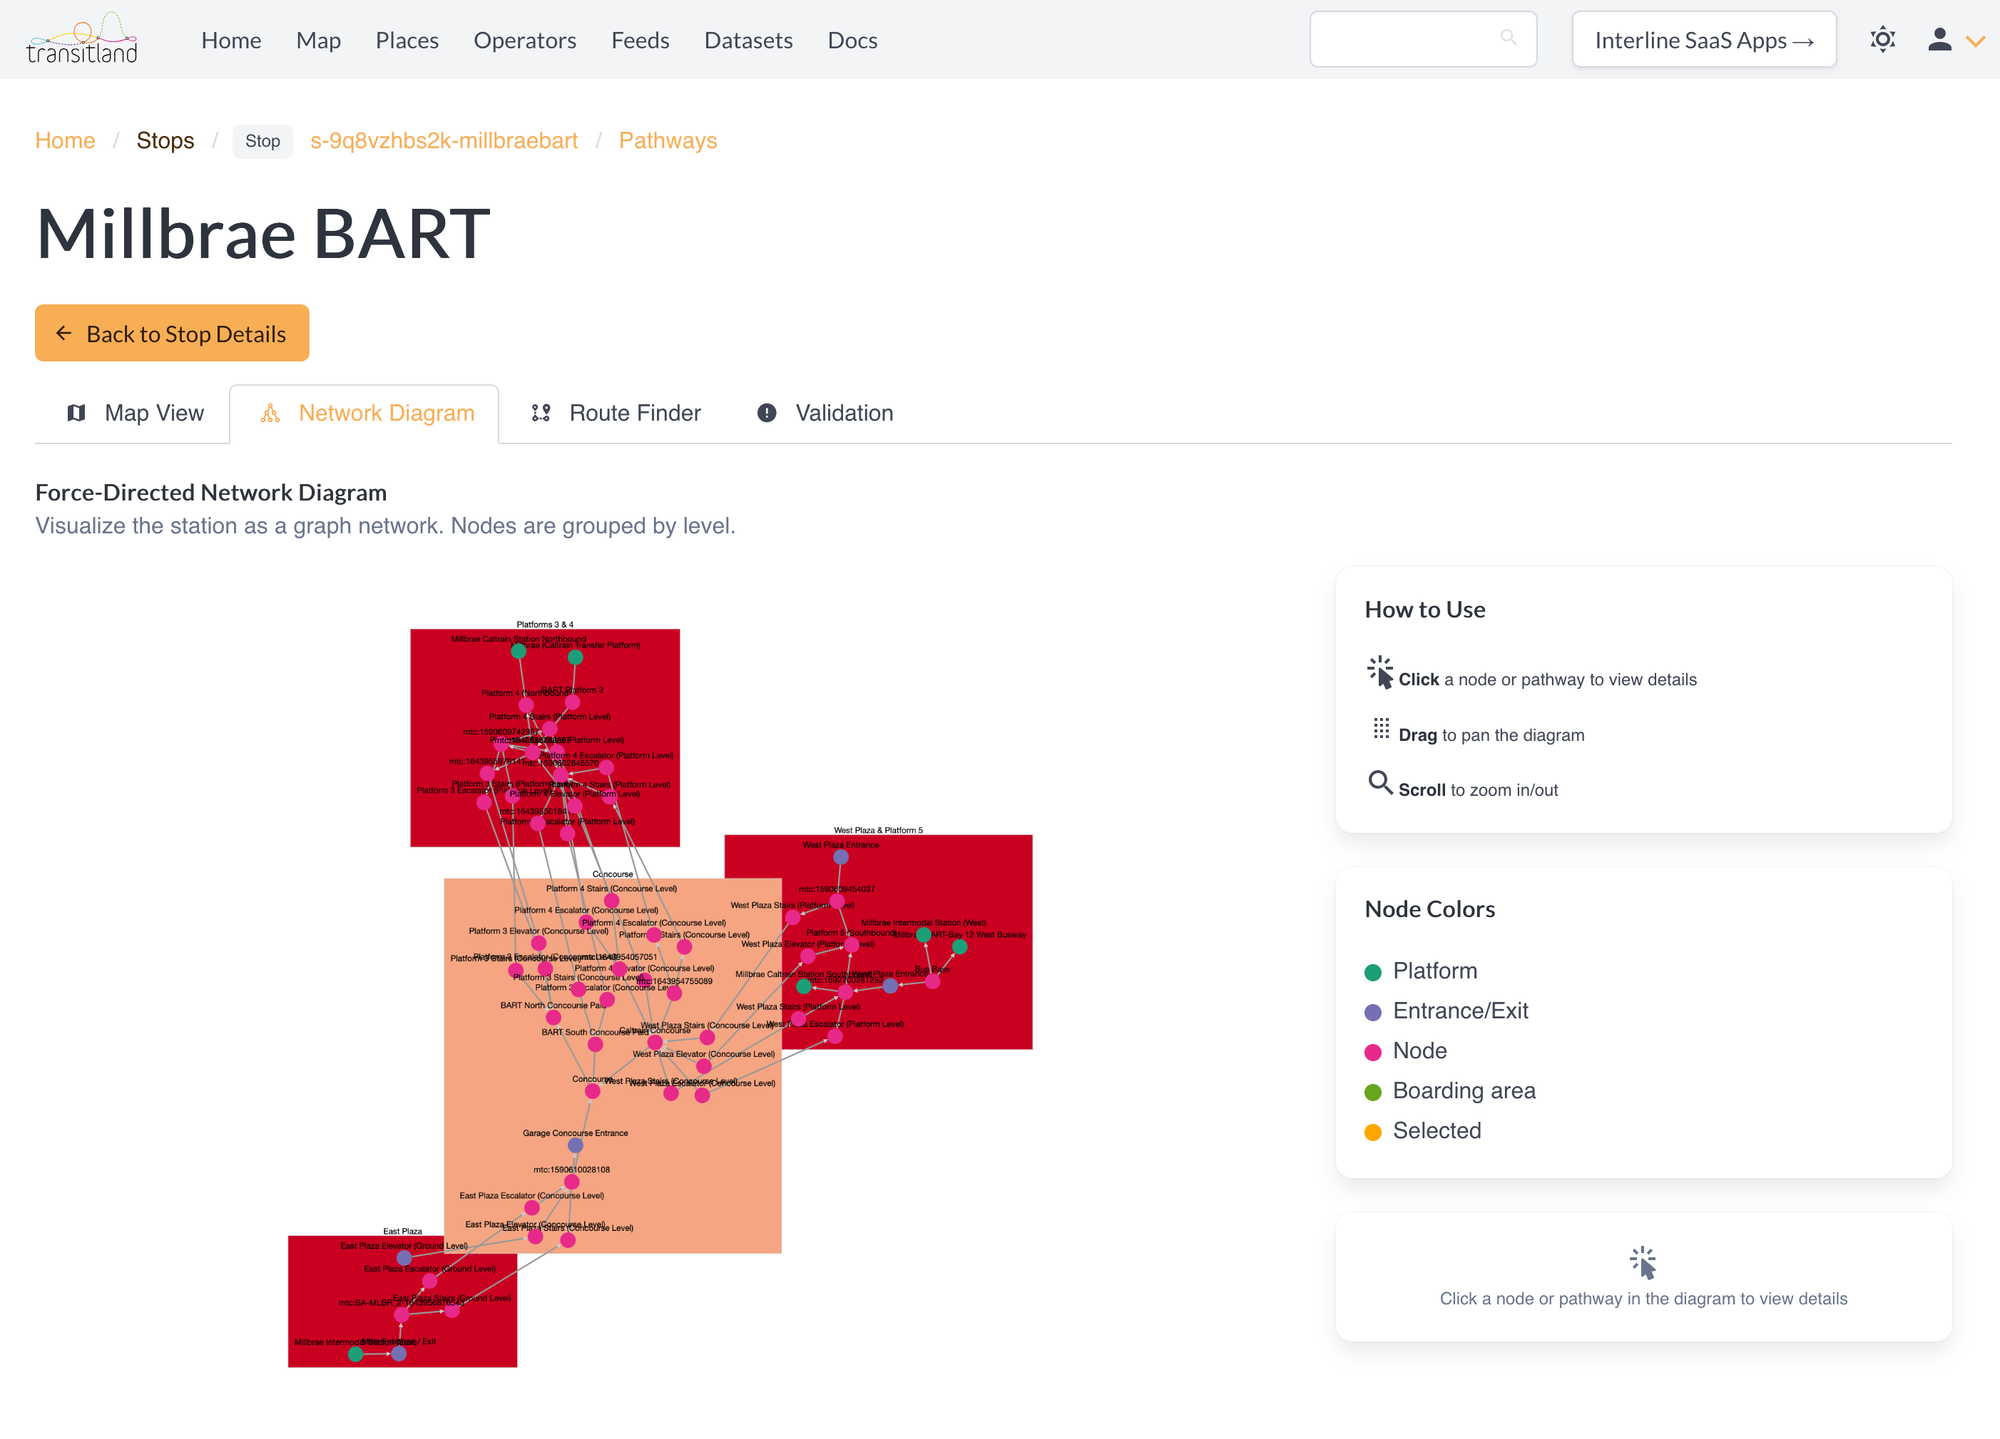
Task: Select the Network Diagram tab
Action: pos(365,413)
